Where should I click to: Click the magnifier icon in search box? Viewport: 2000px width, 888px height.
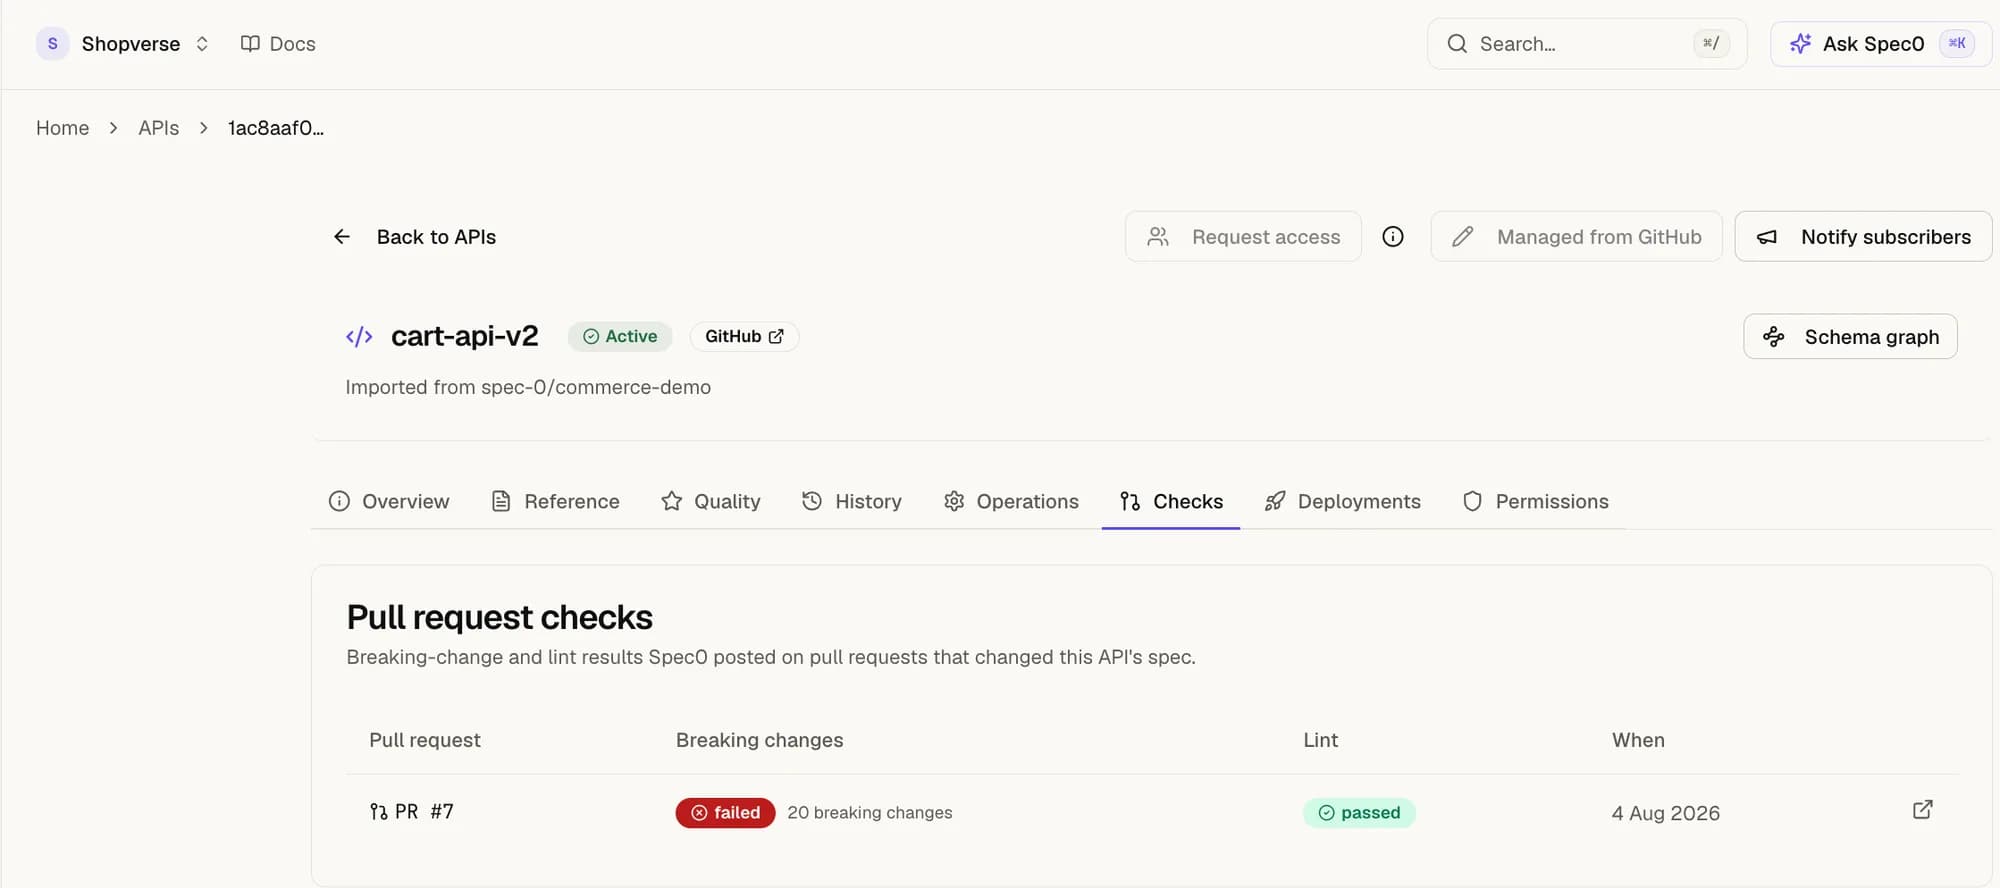click(1457, 44)
